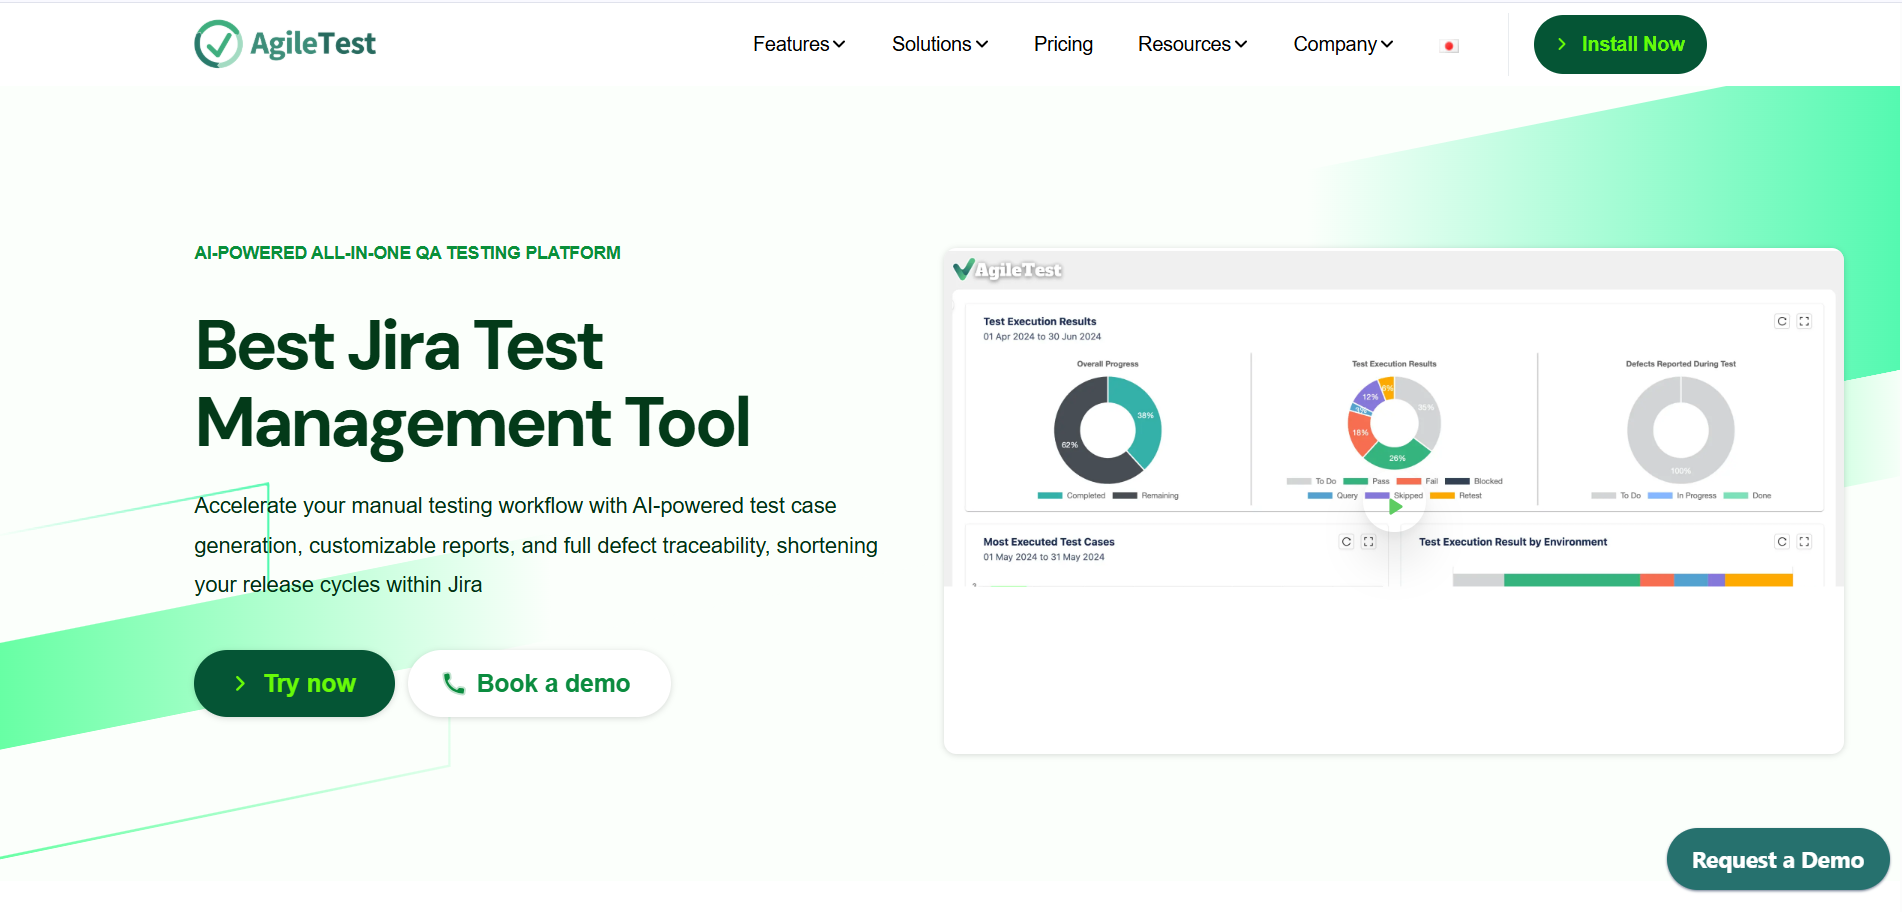Switch language via the Japan flag icon
This screenshot has width=1902, height=912.
(x=1449, y=46)
